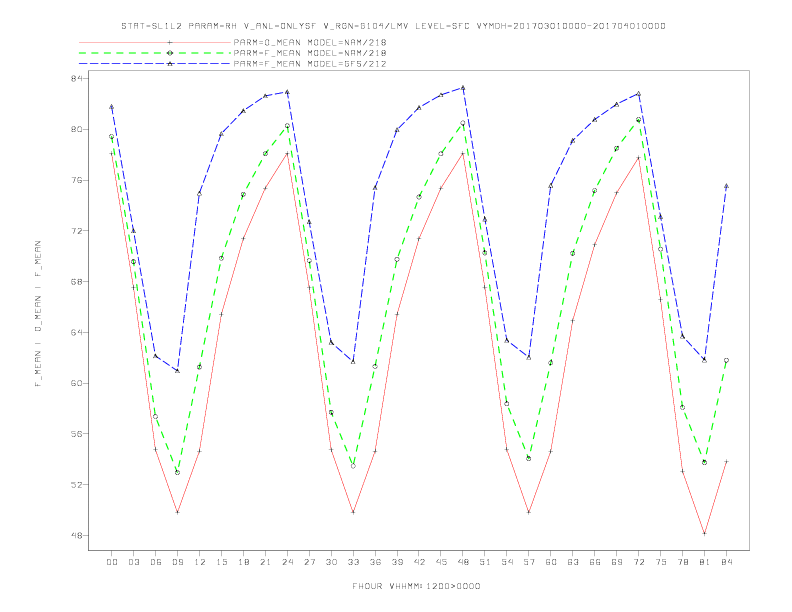Image resolution: width=792 pixels, height=612 pixels.
Task: Click the green dashed line legend sample
Action: coord(155,53)
